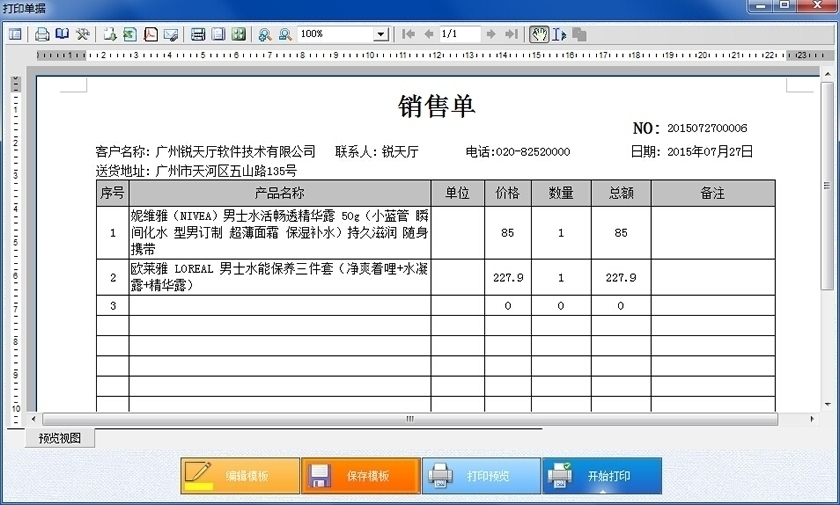The height and width of the screenshot is (505, 840).
Task: Export the report to Excel via toolbar icon
Action: (x=130, y=34)
